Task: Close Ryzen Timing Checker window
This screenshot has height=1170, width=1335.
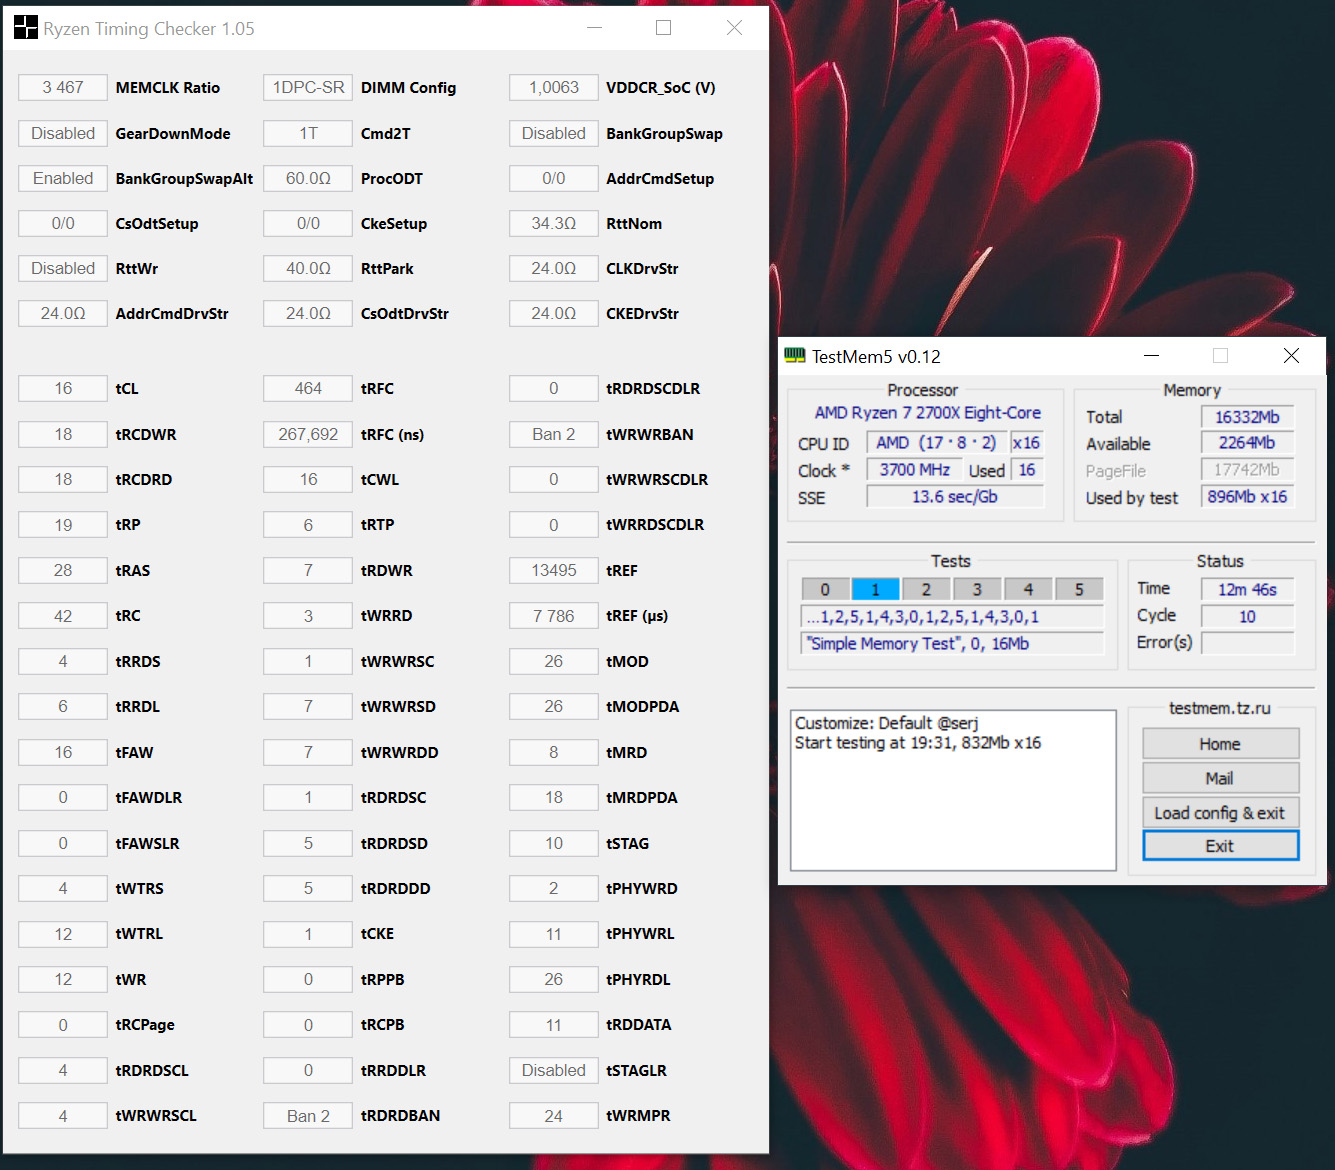Action: click(734, 28)
